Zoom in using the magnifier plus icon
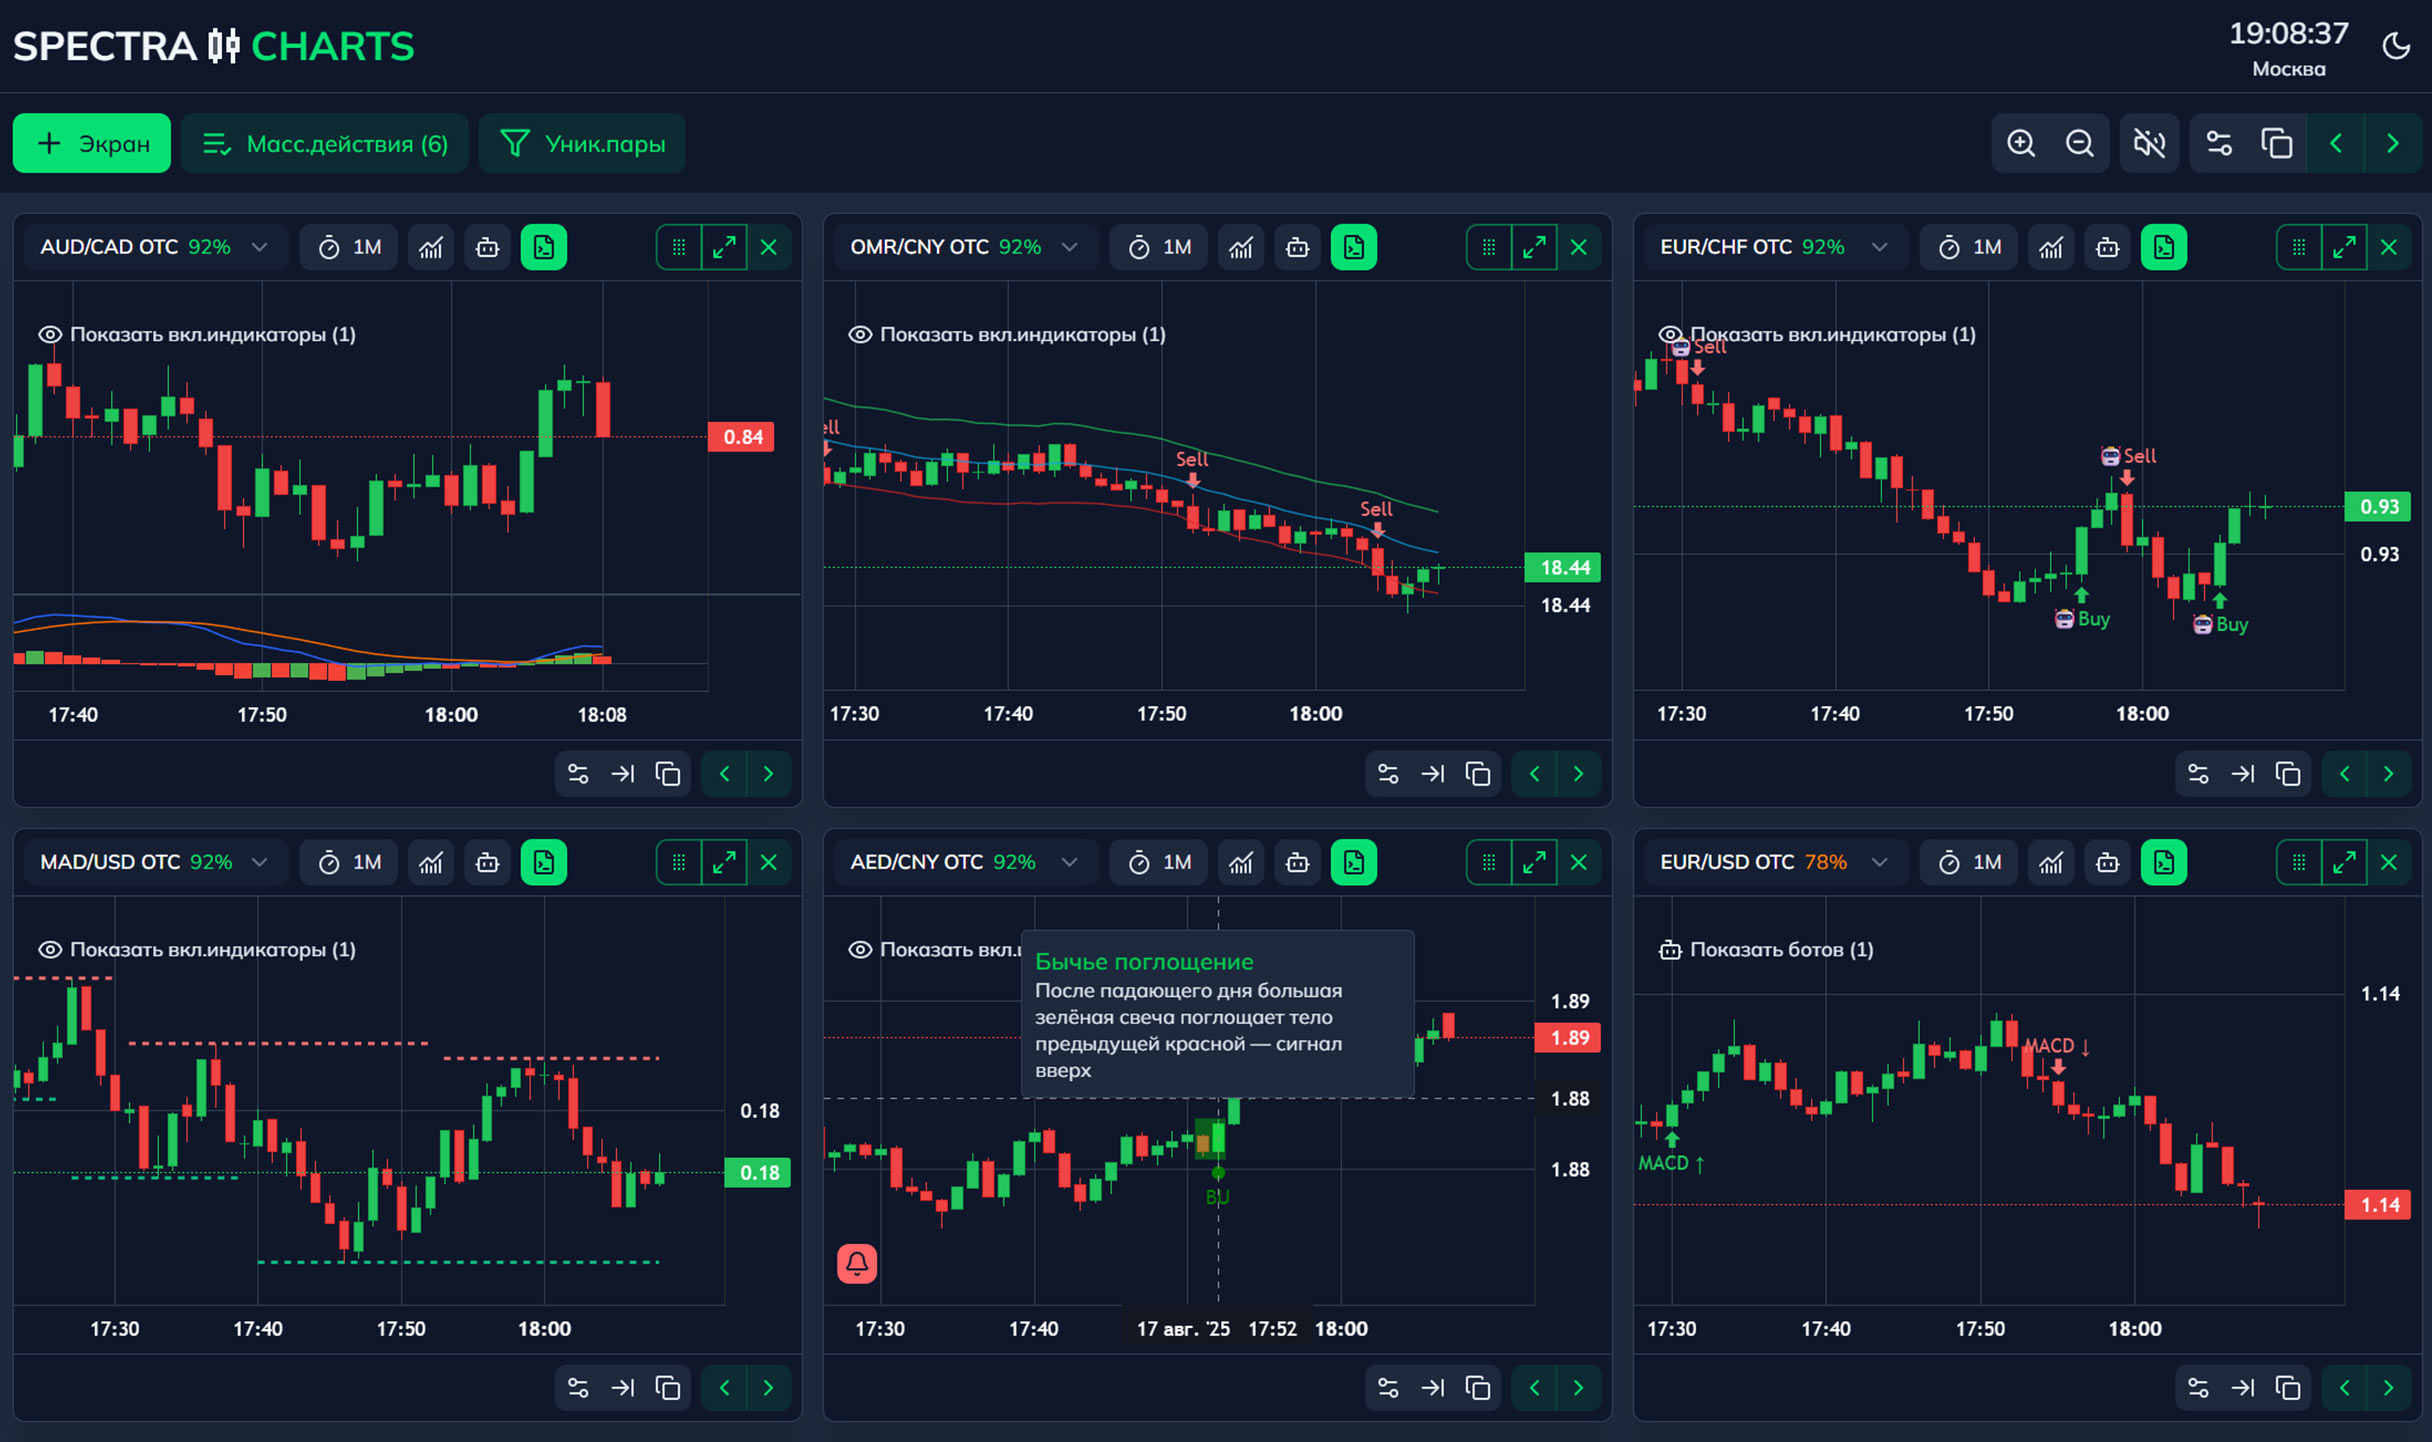 tap(2021, 143)
